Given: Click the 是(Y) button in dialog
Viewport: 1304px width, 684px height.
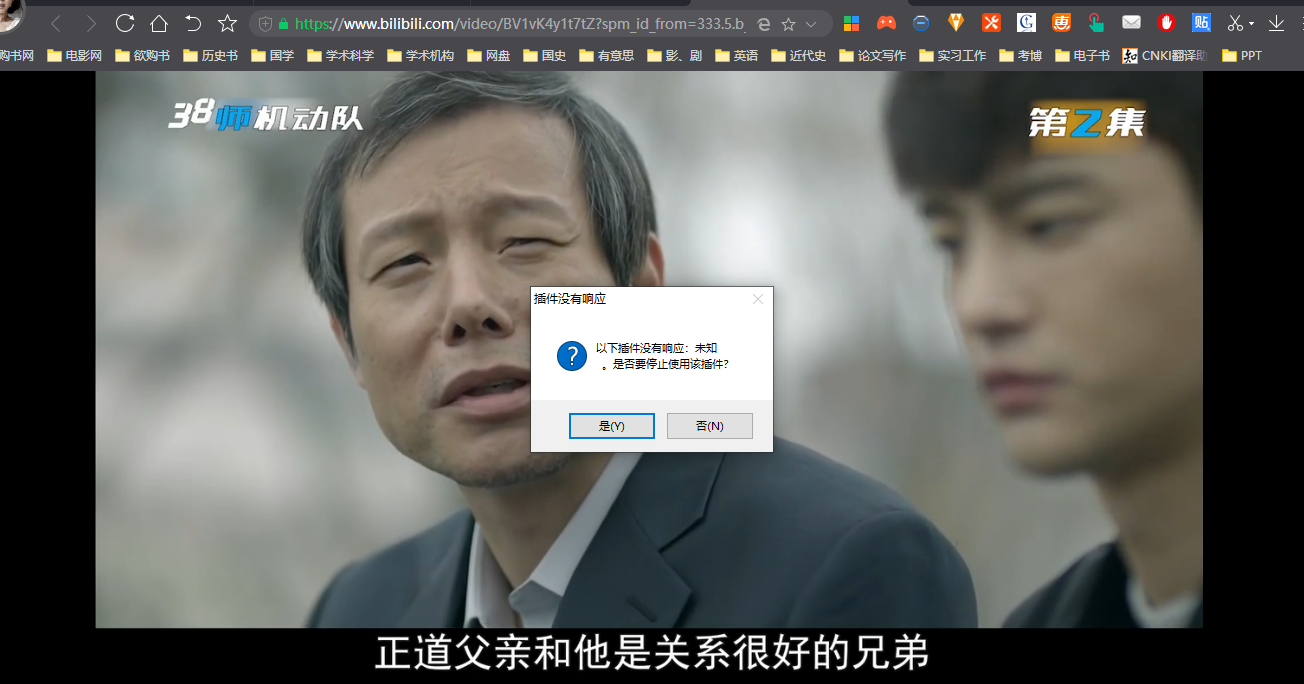Looking at the screenshot, I should click(612, 426).
